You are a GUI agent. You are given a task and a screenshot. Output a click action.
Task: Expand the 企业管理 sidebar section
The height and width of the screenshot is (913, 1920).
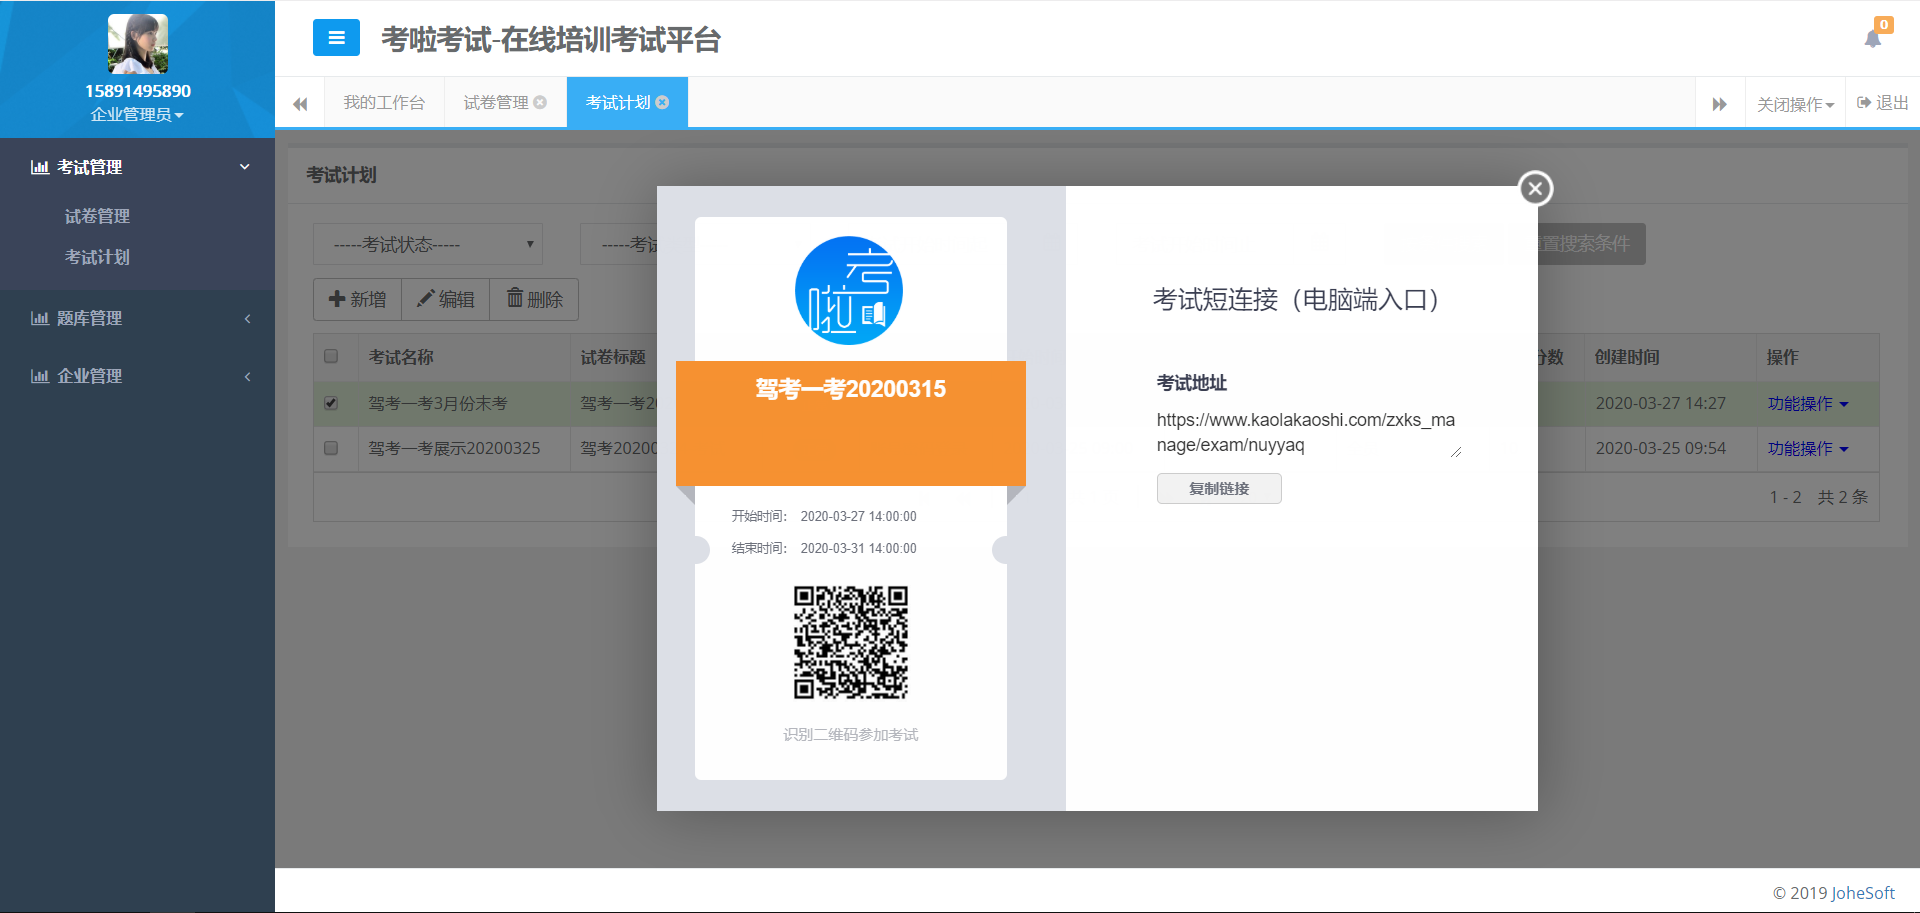coord(137,376)
